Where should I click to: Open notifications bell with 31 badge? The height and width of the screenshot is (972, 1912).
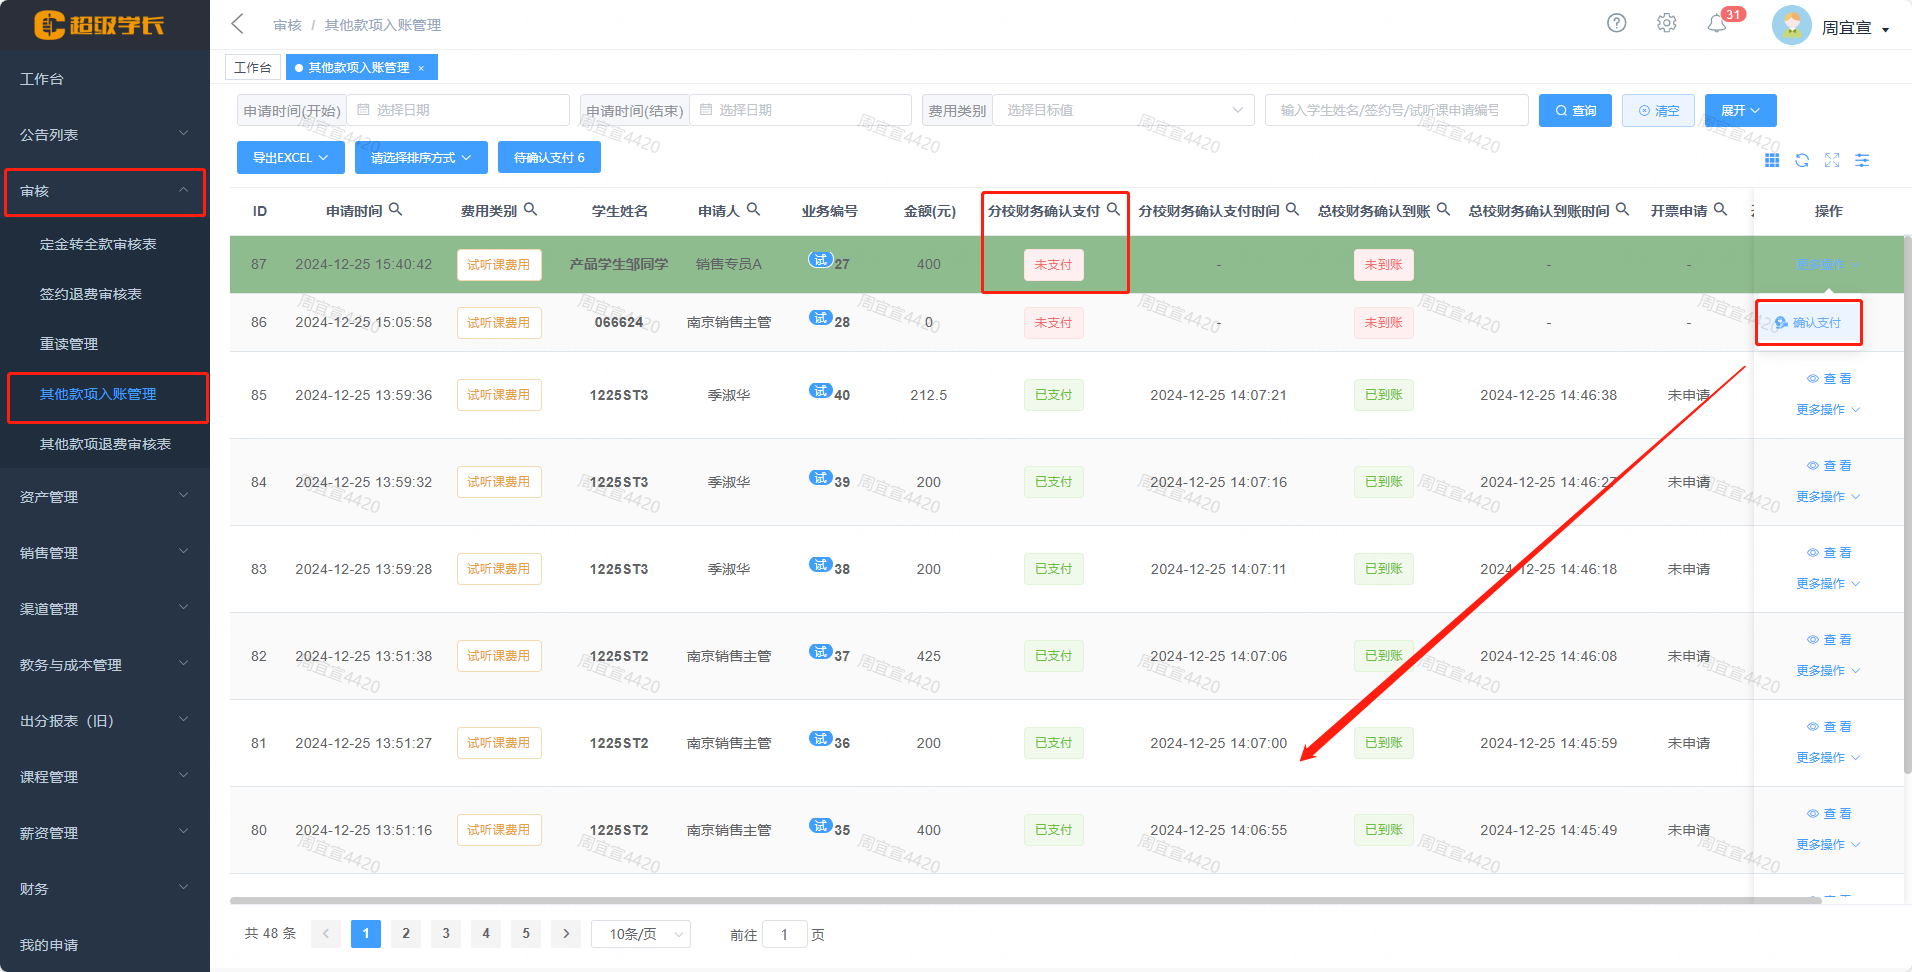coord(1717,24)
